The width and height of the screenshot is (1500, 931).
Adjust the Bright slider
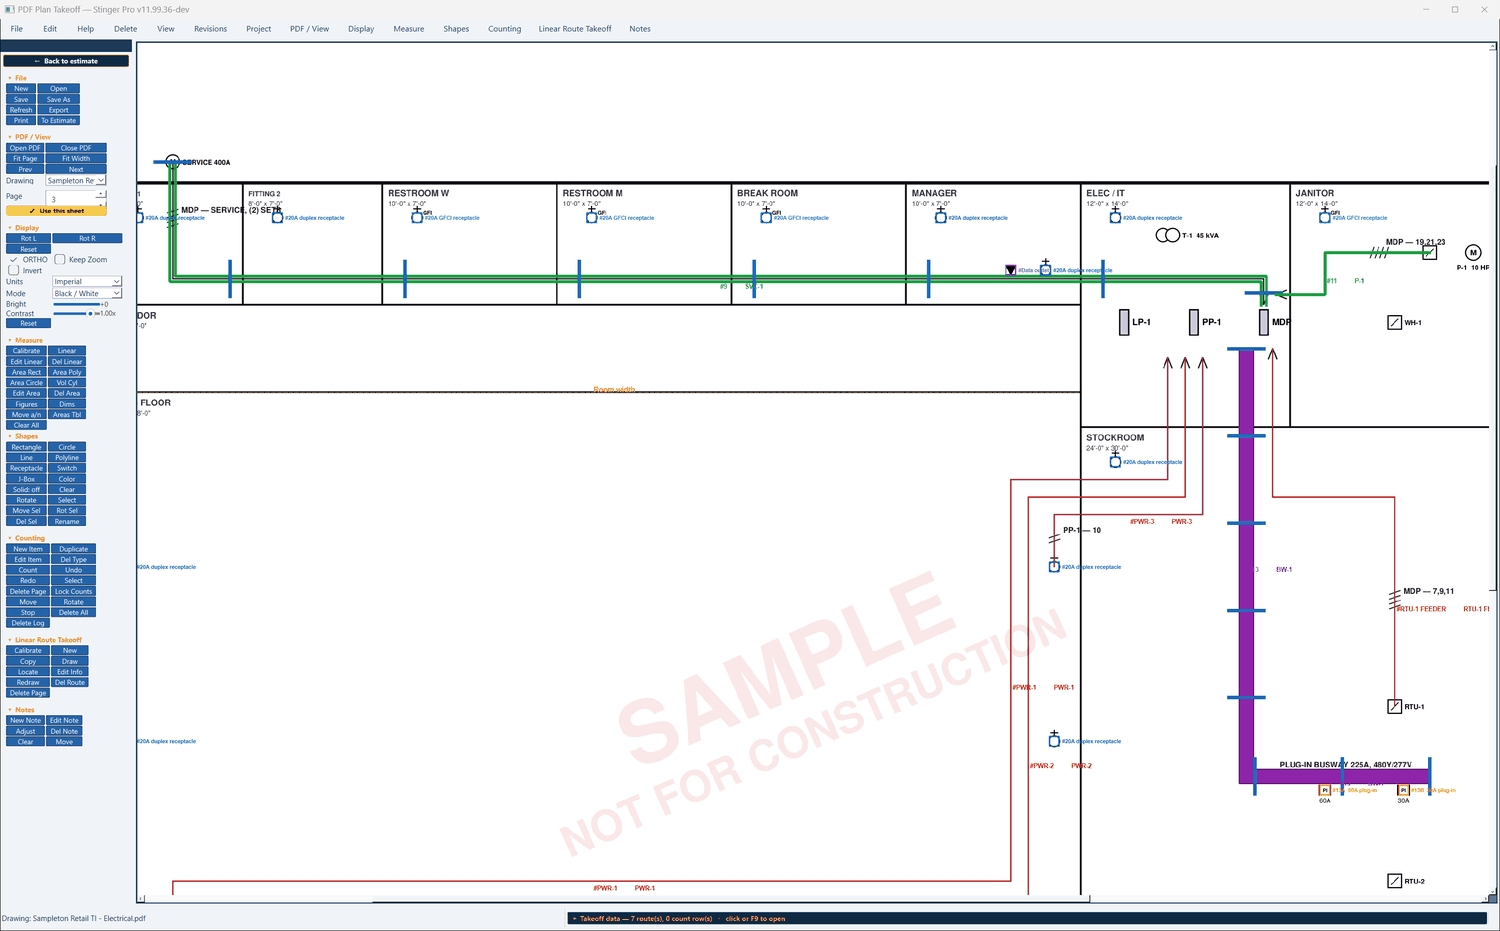(77, 304)
